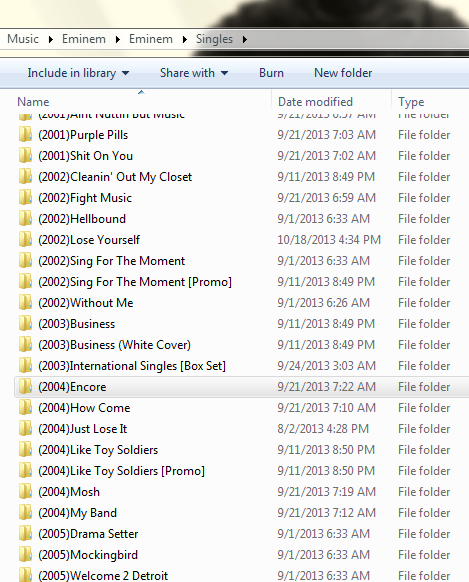Click File folder type for (2004)Mosh

click(424, 491)
